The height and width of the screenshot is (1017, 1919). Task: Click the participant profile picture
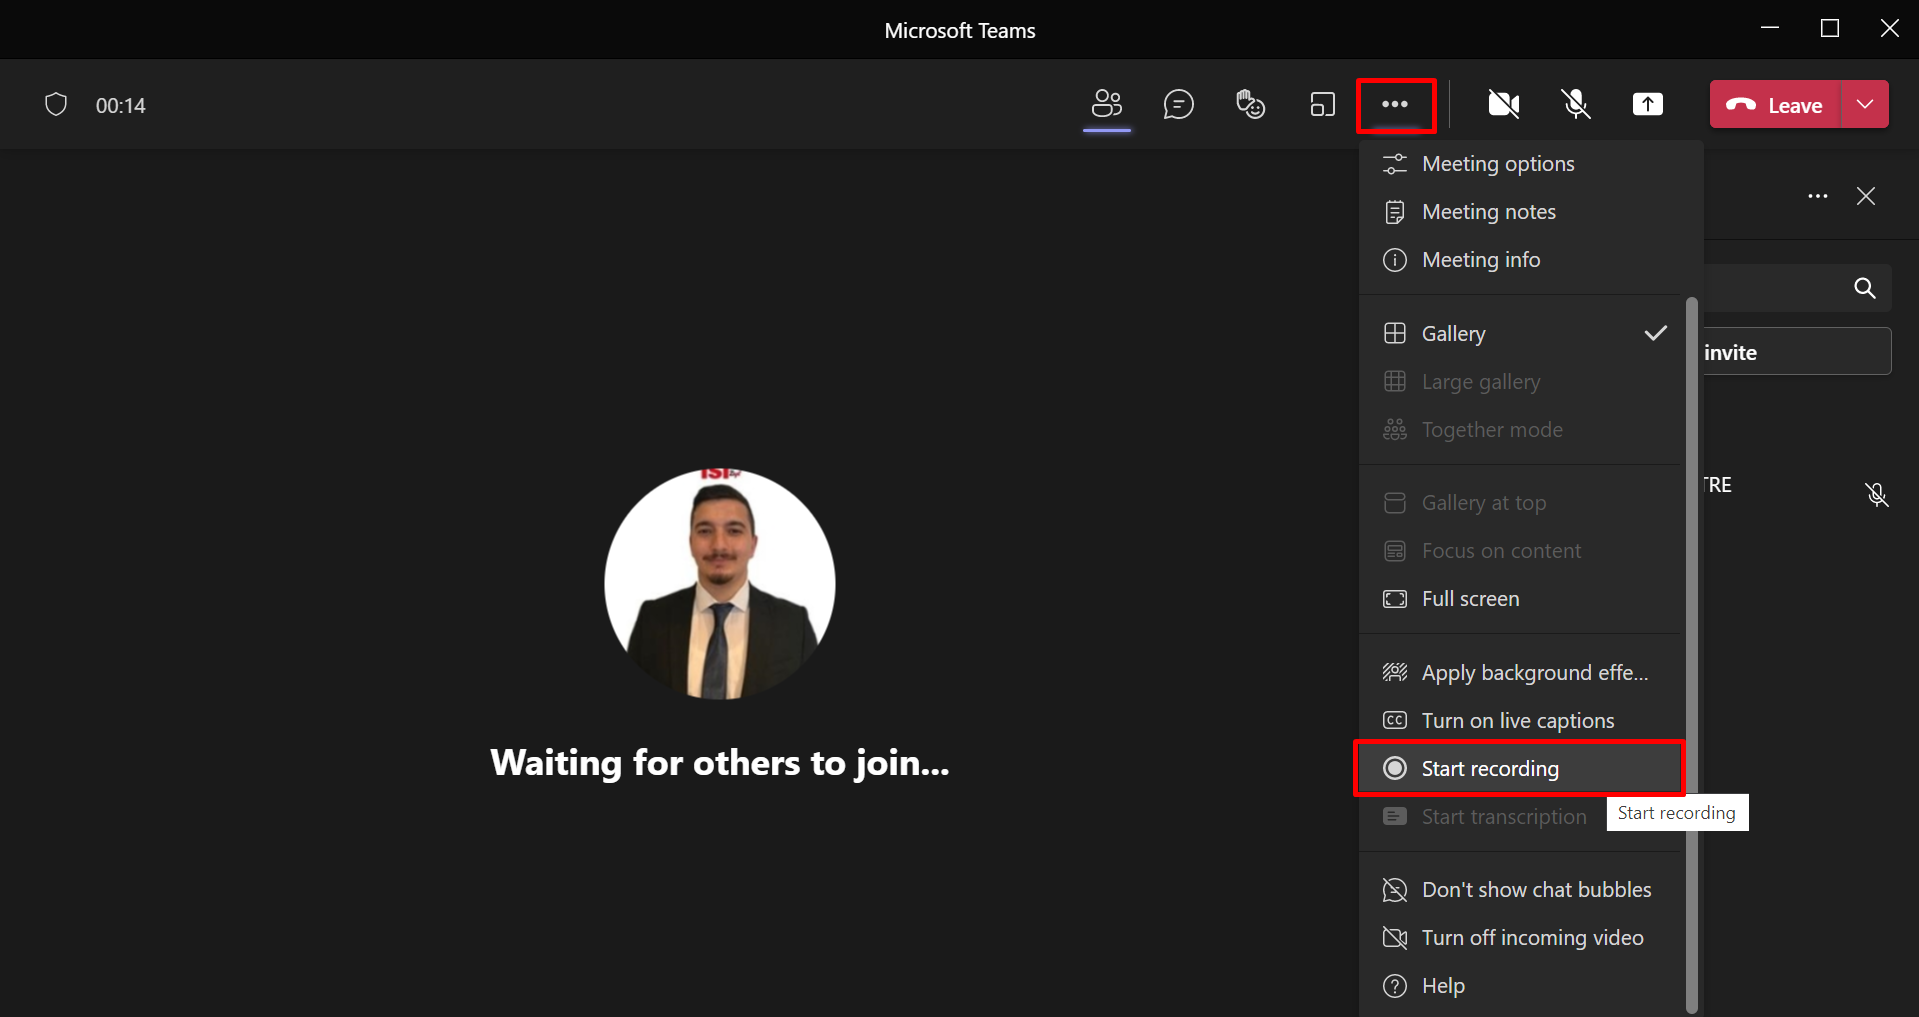pos(720,584)
